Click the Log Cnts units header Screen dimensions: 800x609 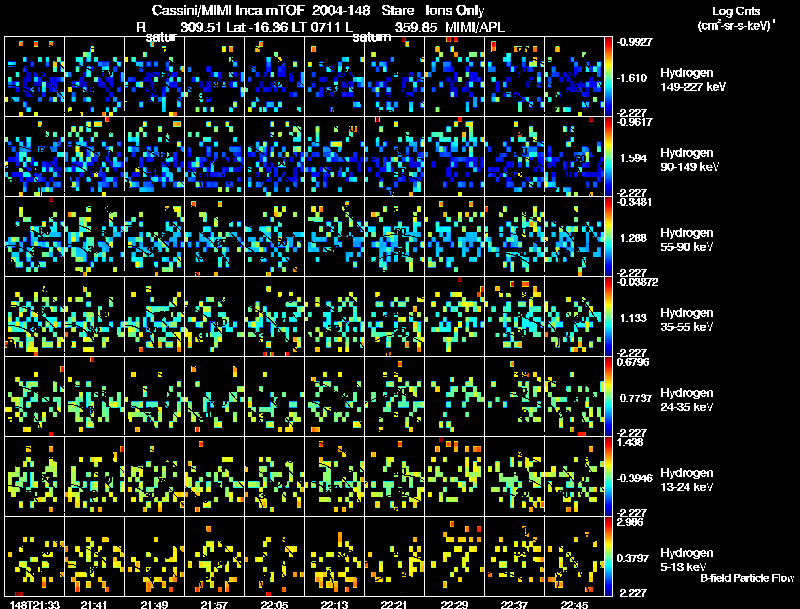click(x=736, y=18)
